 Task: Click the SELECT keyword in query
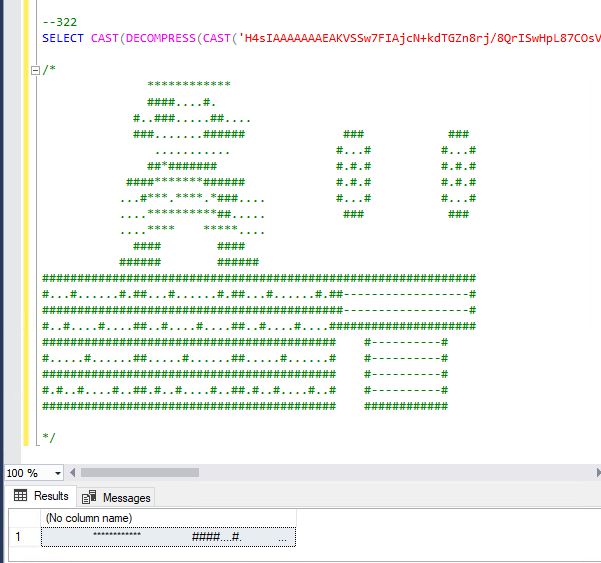[63, 38]
